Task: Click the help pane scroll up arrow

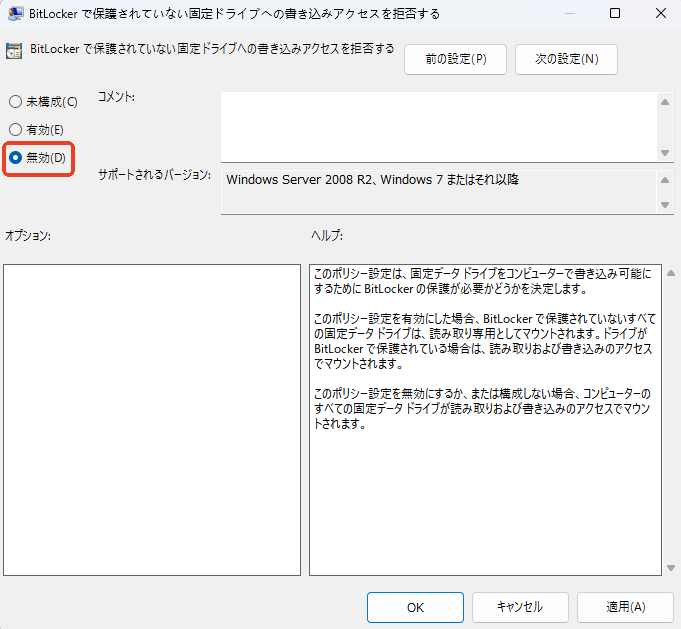Action: [x=671, y=273]
